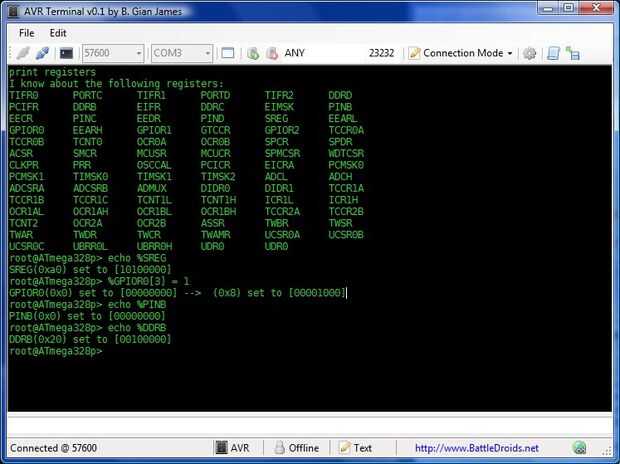Click the black terminal window icon

(x=66, y=53)
